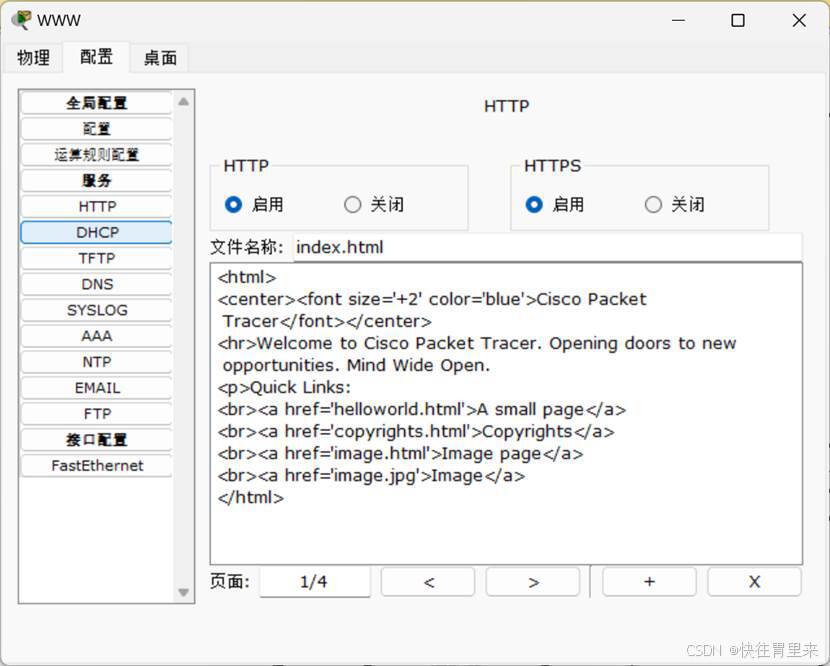Image resolution: width=830 pixels, height=666 pixels.
Task: Open the TFTP service settings
Action: [97, 258]
